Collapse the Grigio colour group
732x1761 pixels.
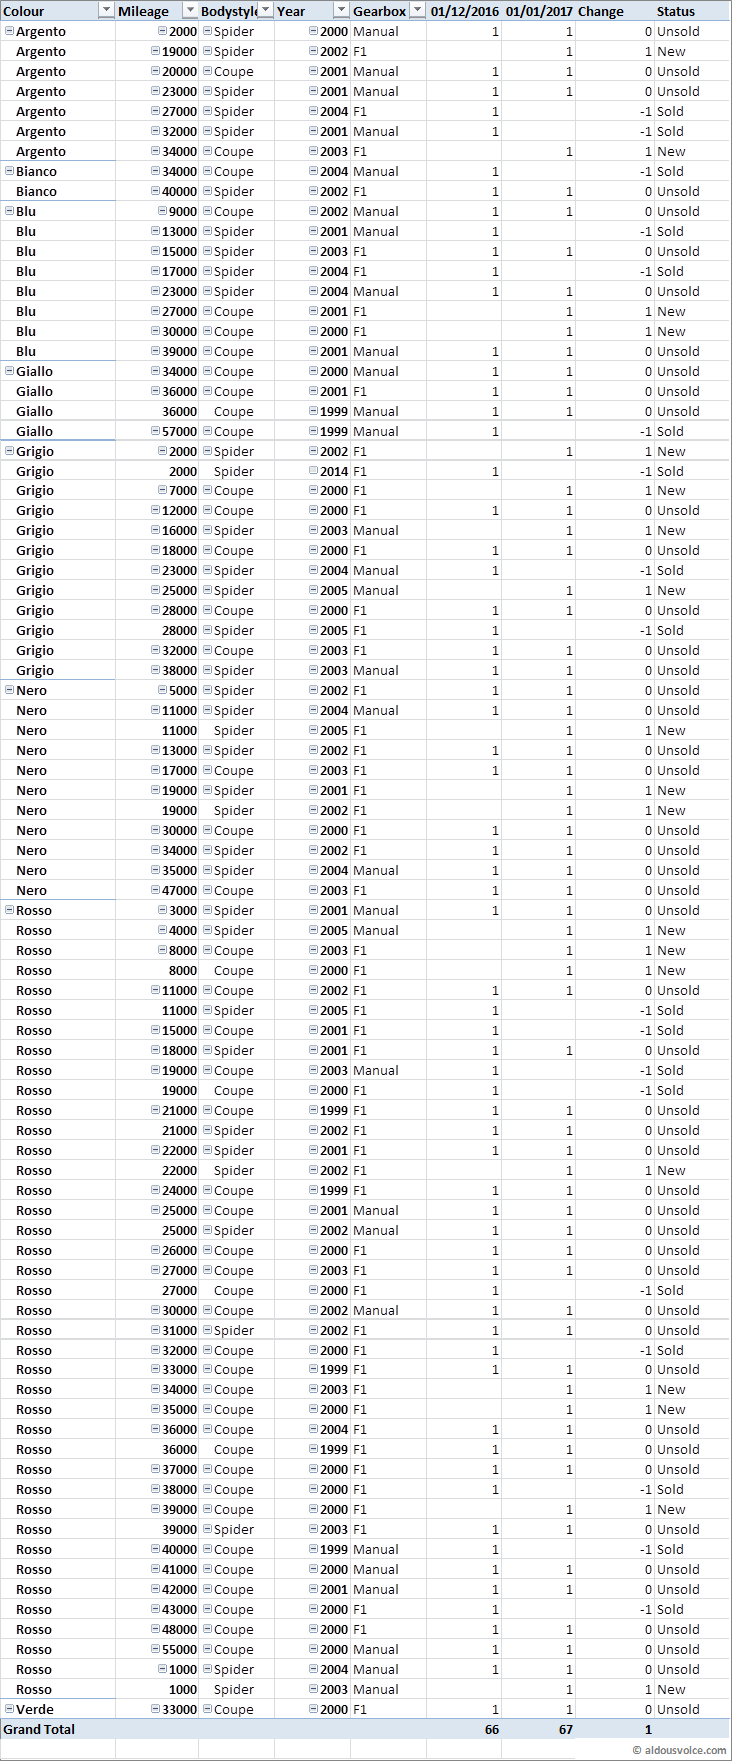(x=10, y=451)
